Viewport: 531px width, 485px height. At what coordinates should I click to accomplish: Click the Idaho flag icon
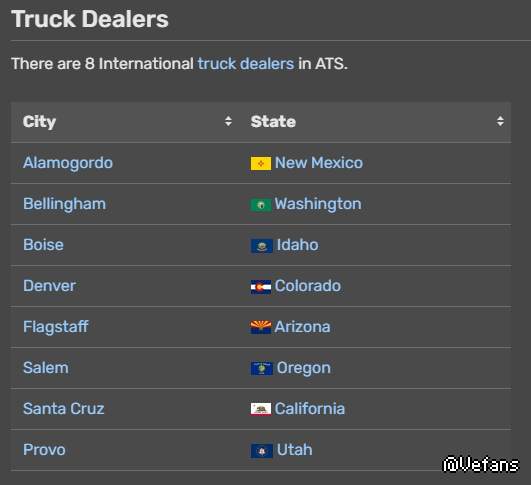click(262, 246)
